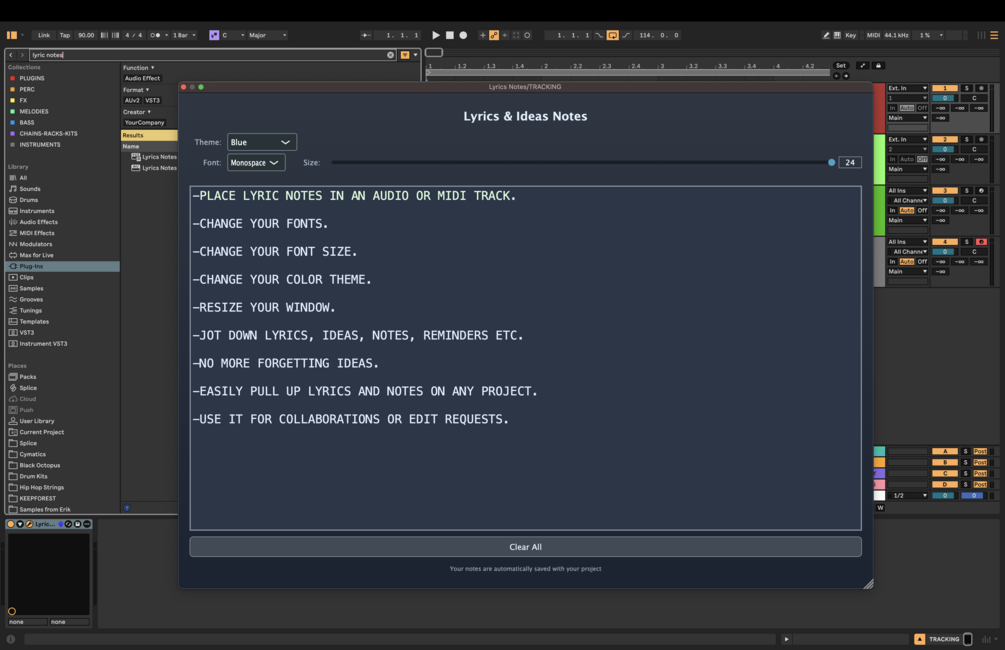The image size is (1005, 650).
Task: Disarm recording on track 4
Action: (x=981, y=242)
